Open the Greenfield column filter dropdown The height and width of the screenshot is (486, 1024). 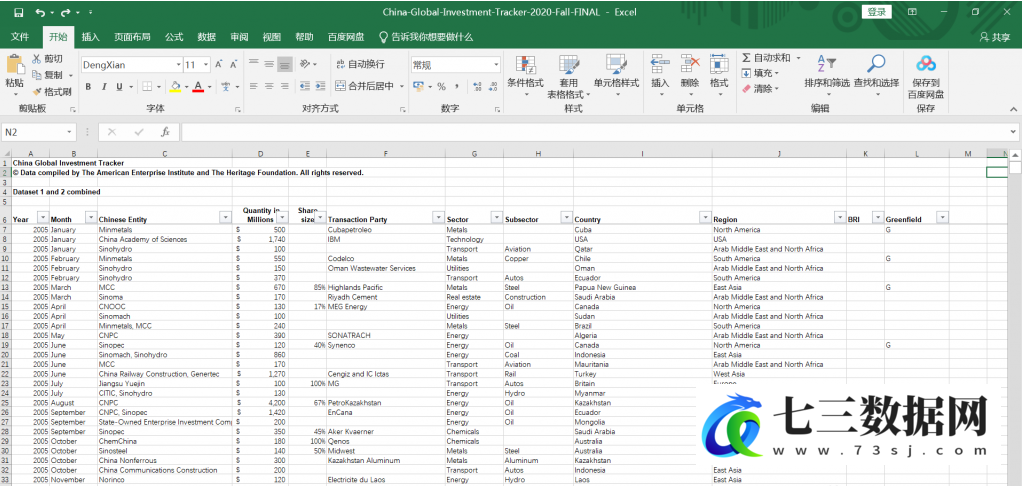942,217
